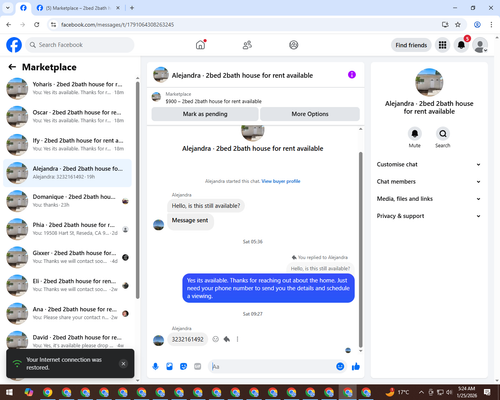Open conversation information purple icon
Screen dimensions: 500x400
click(x=352, y=75)
